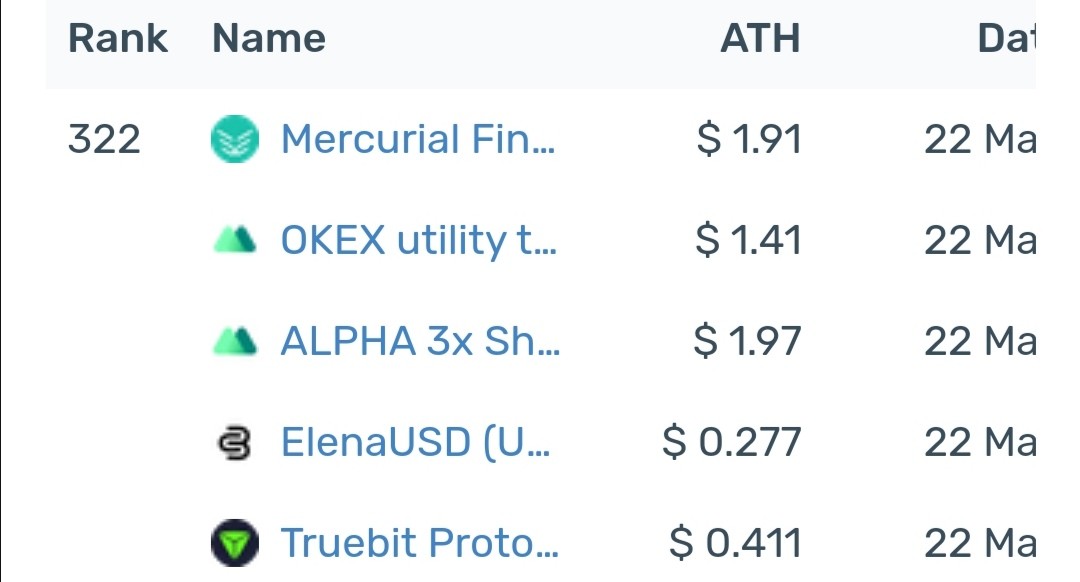Click the ALPHA 3x Short token icon
The width and height of the screenshot is (1080, 582).
coord(235,341)
